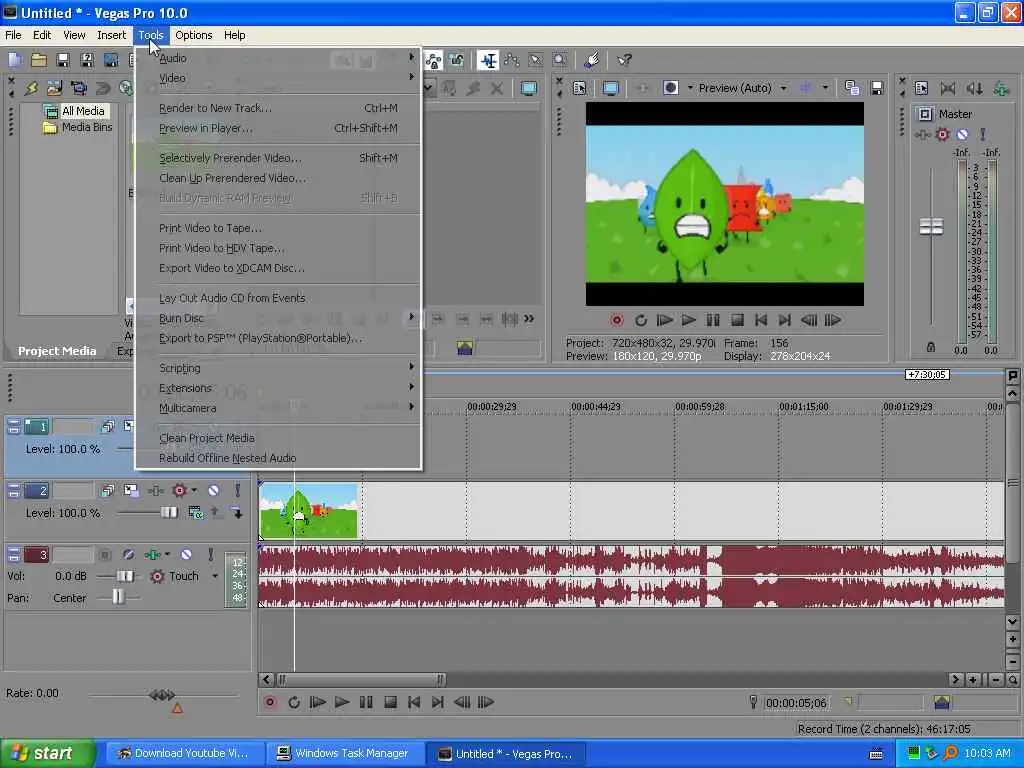
Task: Click timeline horizontal scrollbar thumb
Action: [x=362, y=680]
